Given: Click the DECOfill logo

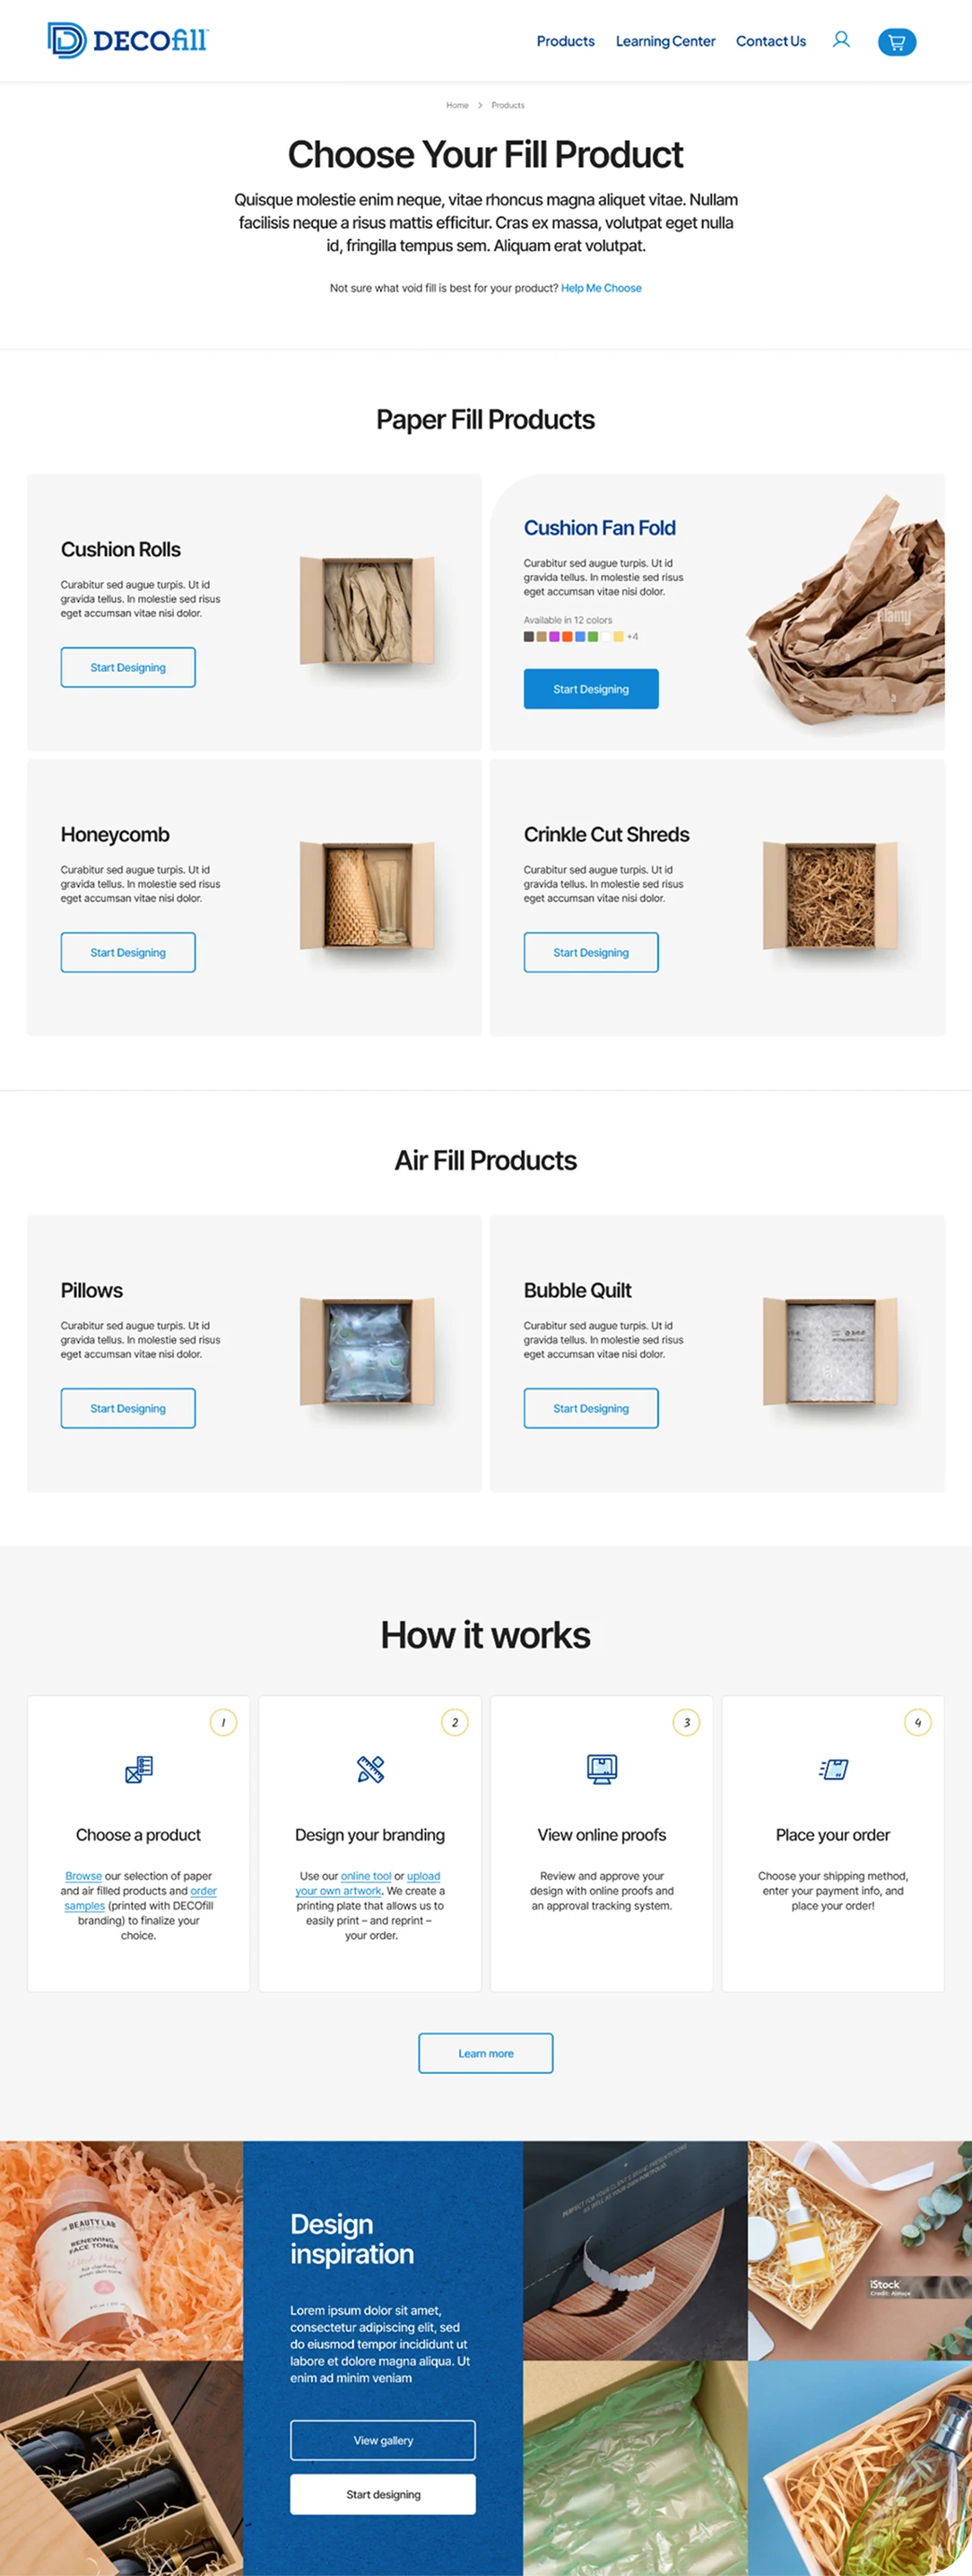Looking at the screenshot, I should coord(127,40).
